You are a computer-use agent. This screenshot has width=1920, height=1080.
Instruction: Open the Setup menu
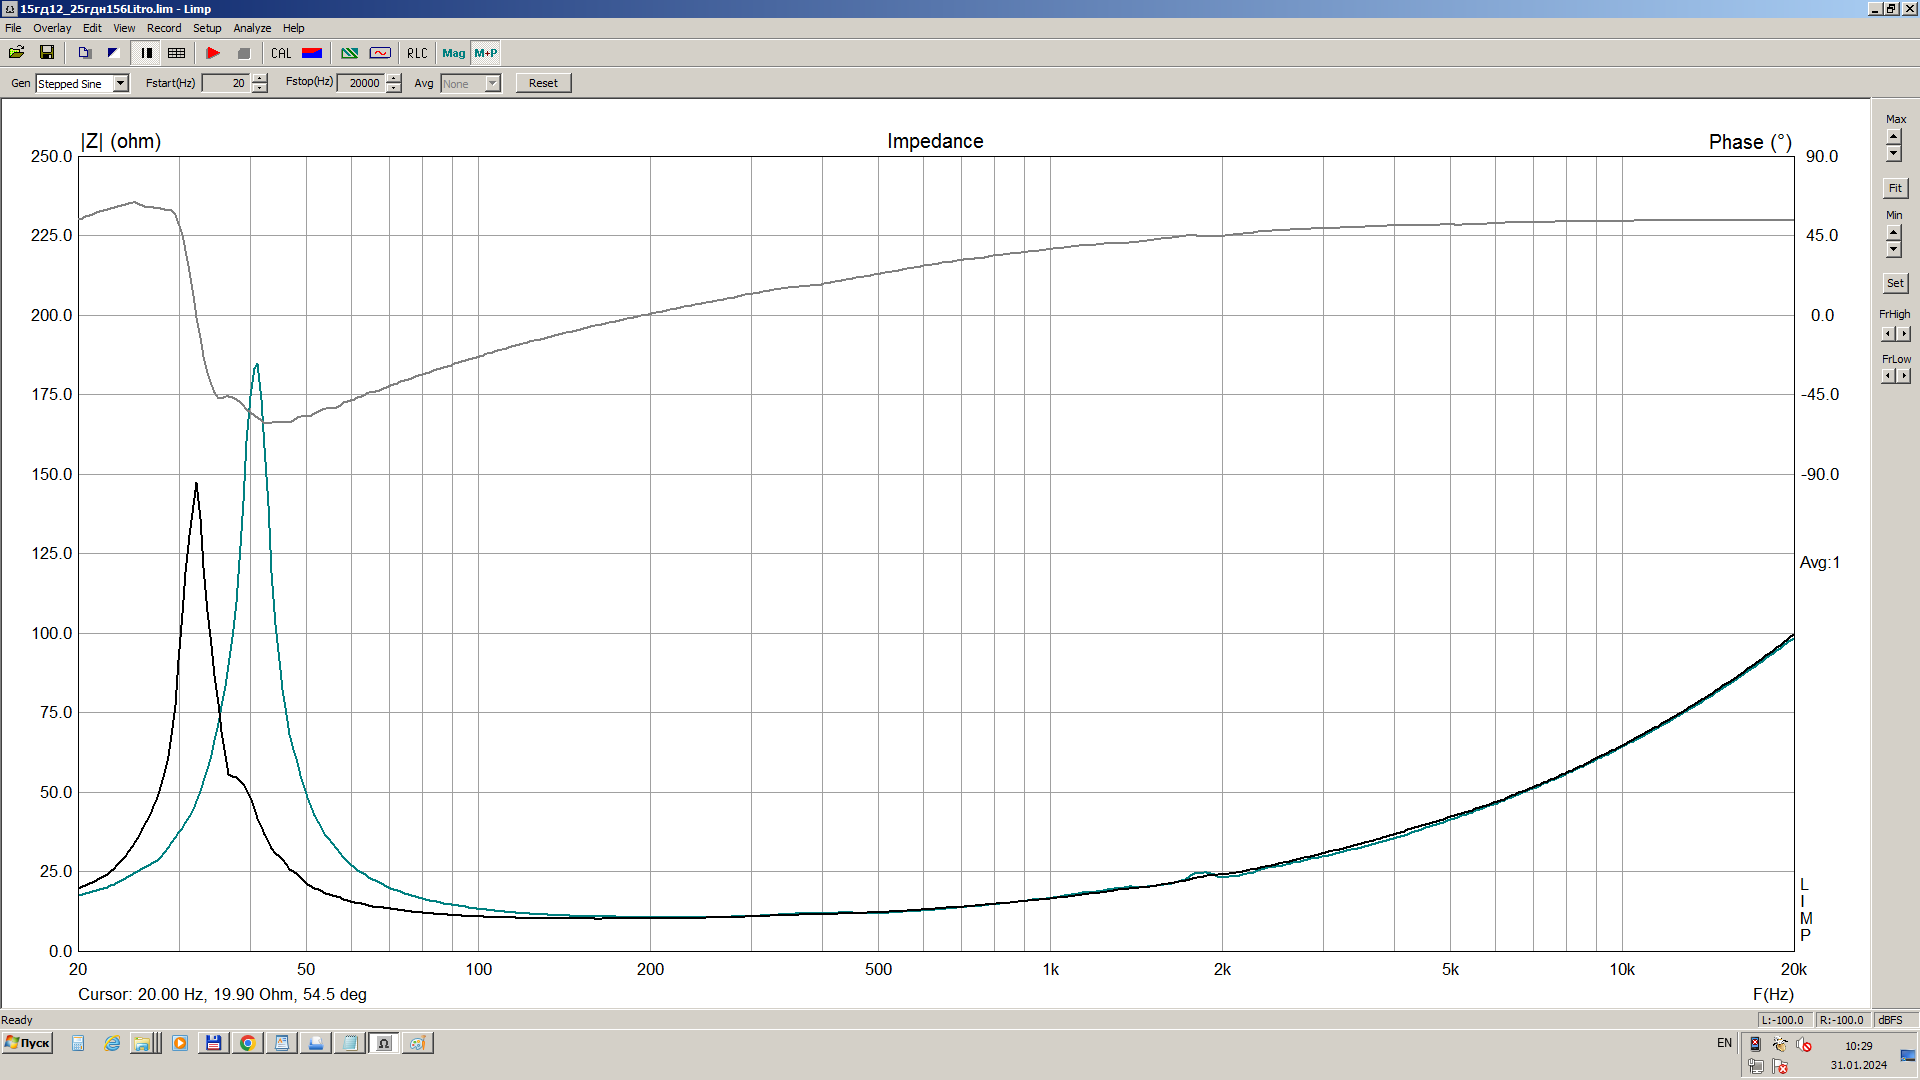coord(207,28)
